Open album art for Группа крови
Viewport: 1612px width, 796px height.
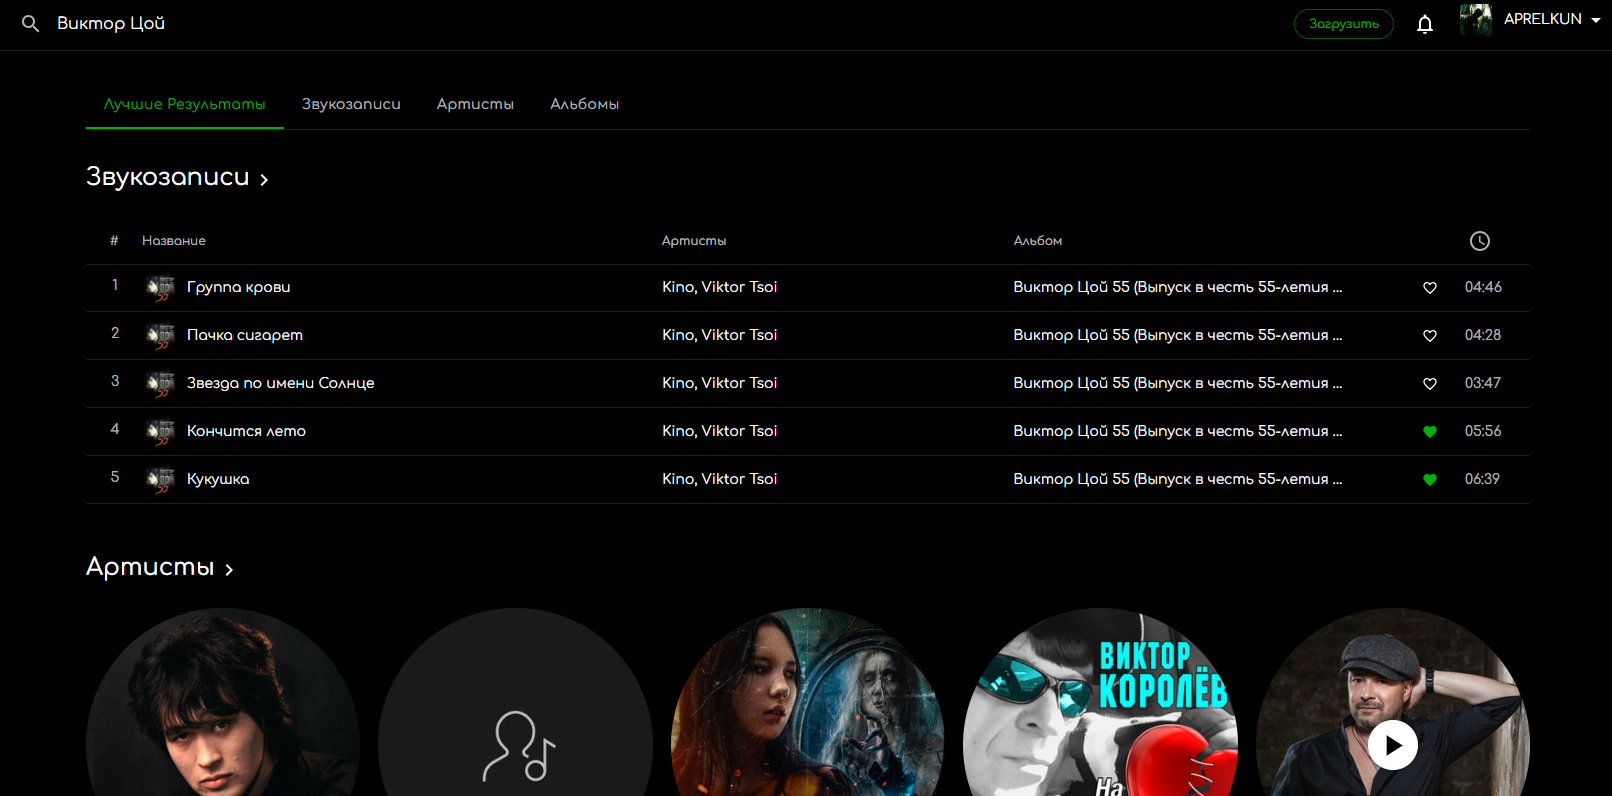160,288
